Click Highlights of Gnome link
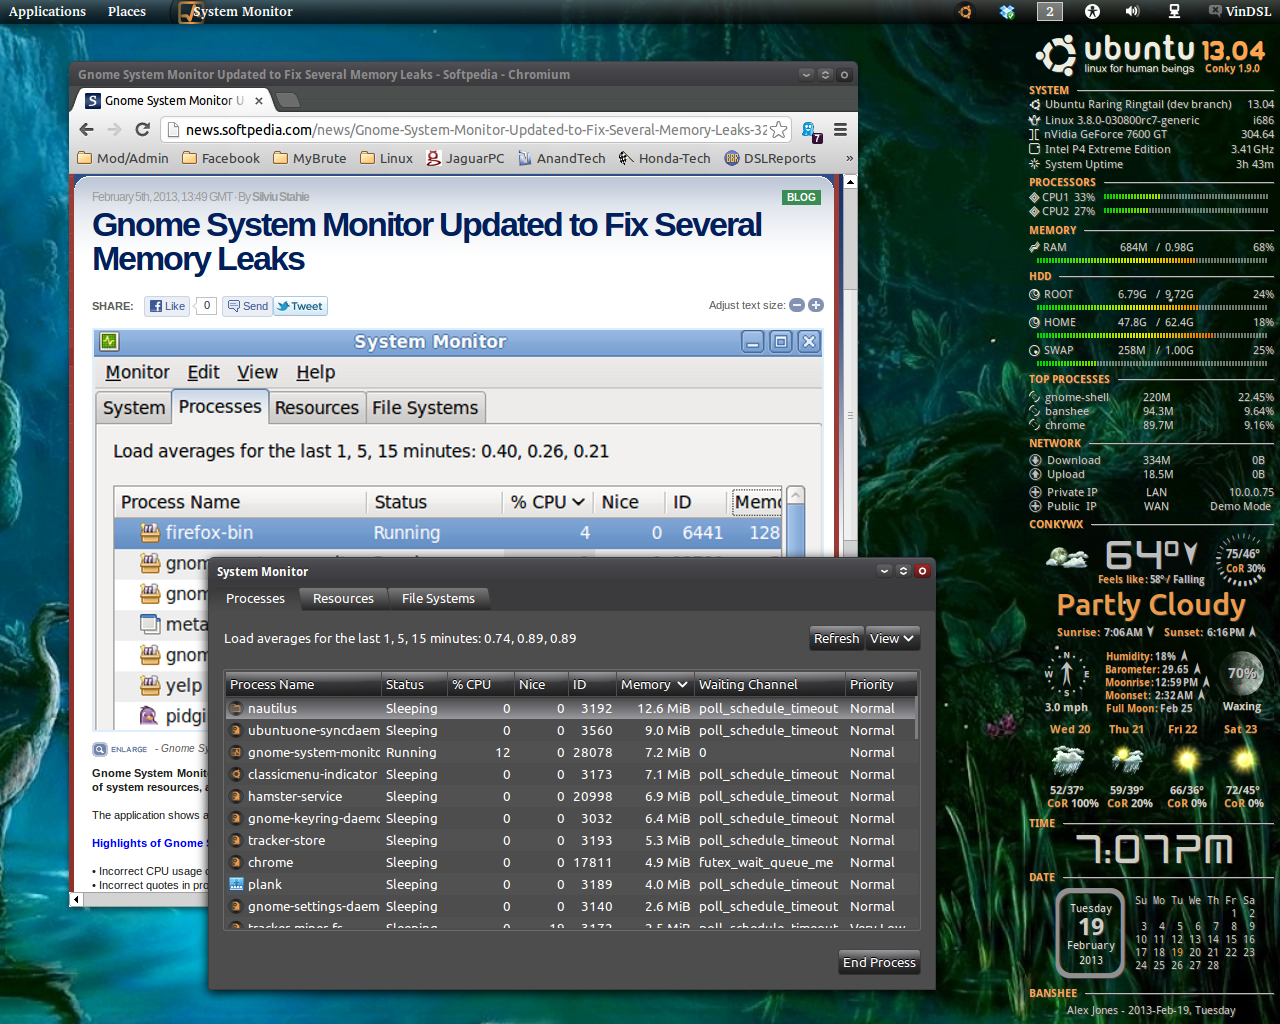The image size is (1280, 1024). tap(148, 843)
